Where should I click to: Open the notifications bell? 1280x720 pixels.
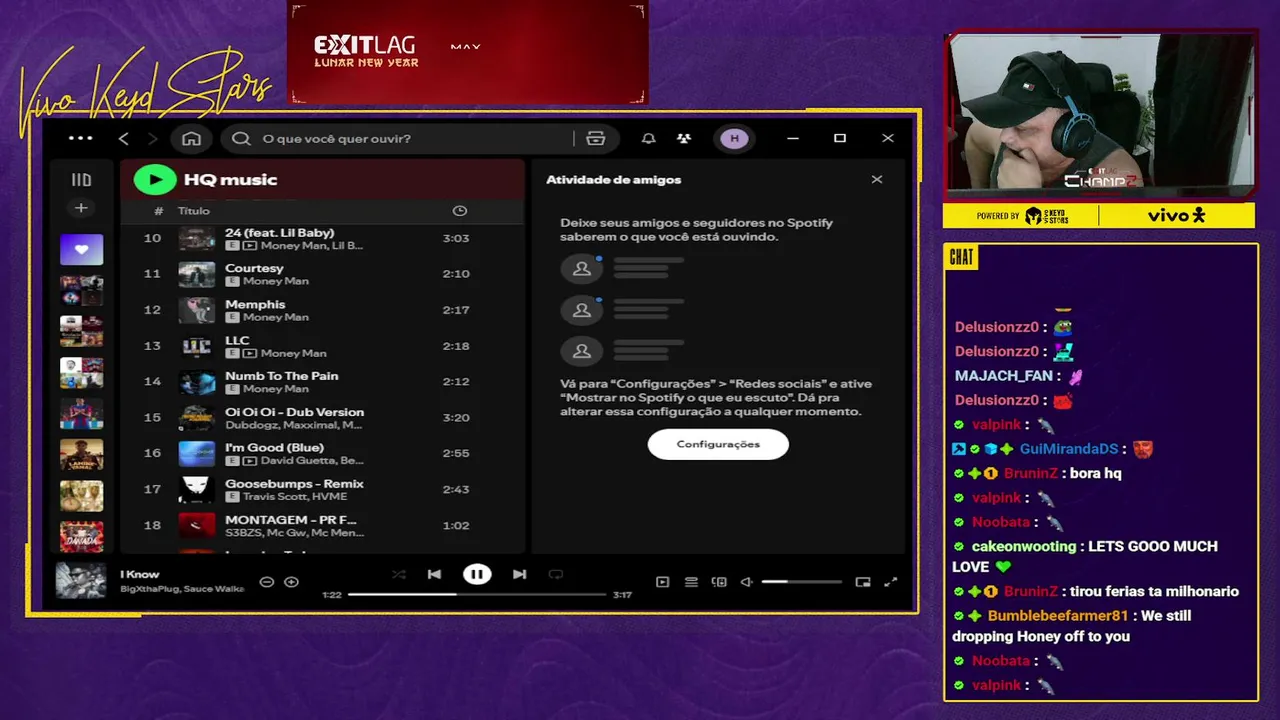[648, 138]
